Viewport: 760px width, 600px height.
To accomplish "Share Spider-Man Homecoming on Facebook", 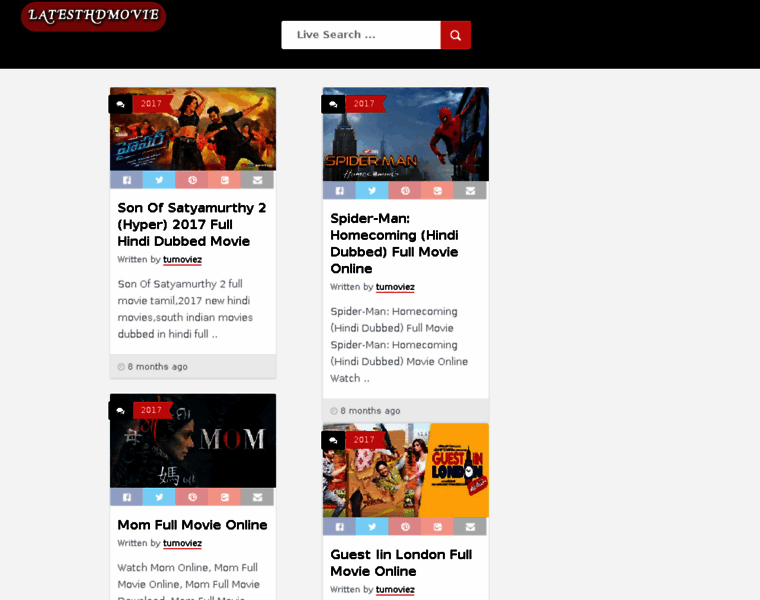I will (339, 190).
